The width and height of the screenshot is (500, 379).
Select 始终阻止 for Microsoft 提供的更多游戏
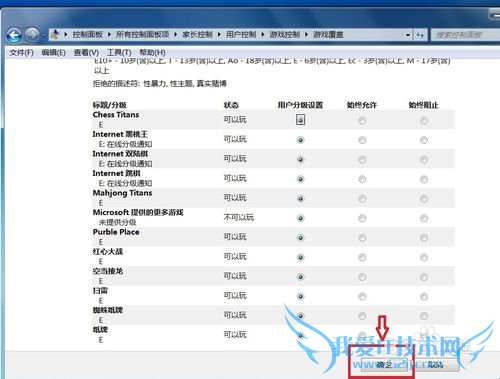(424, 218)
